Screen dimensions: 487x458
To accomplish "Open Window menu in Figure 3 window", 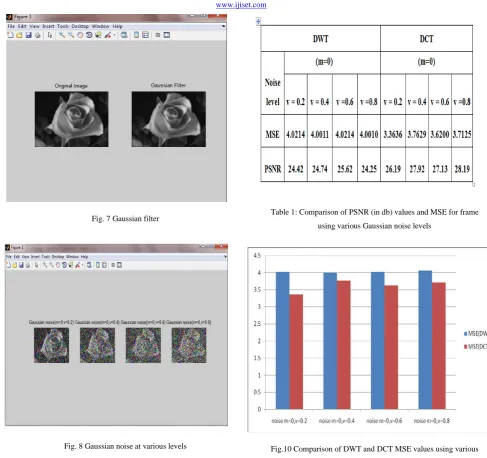I will coord(101,26).
